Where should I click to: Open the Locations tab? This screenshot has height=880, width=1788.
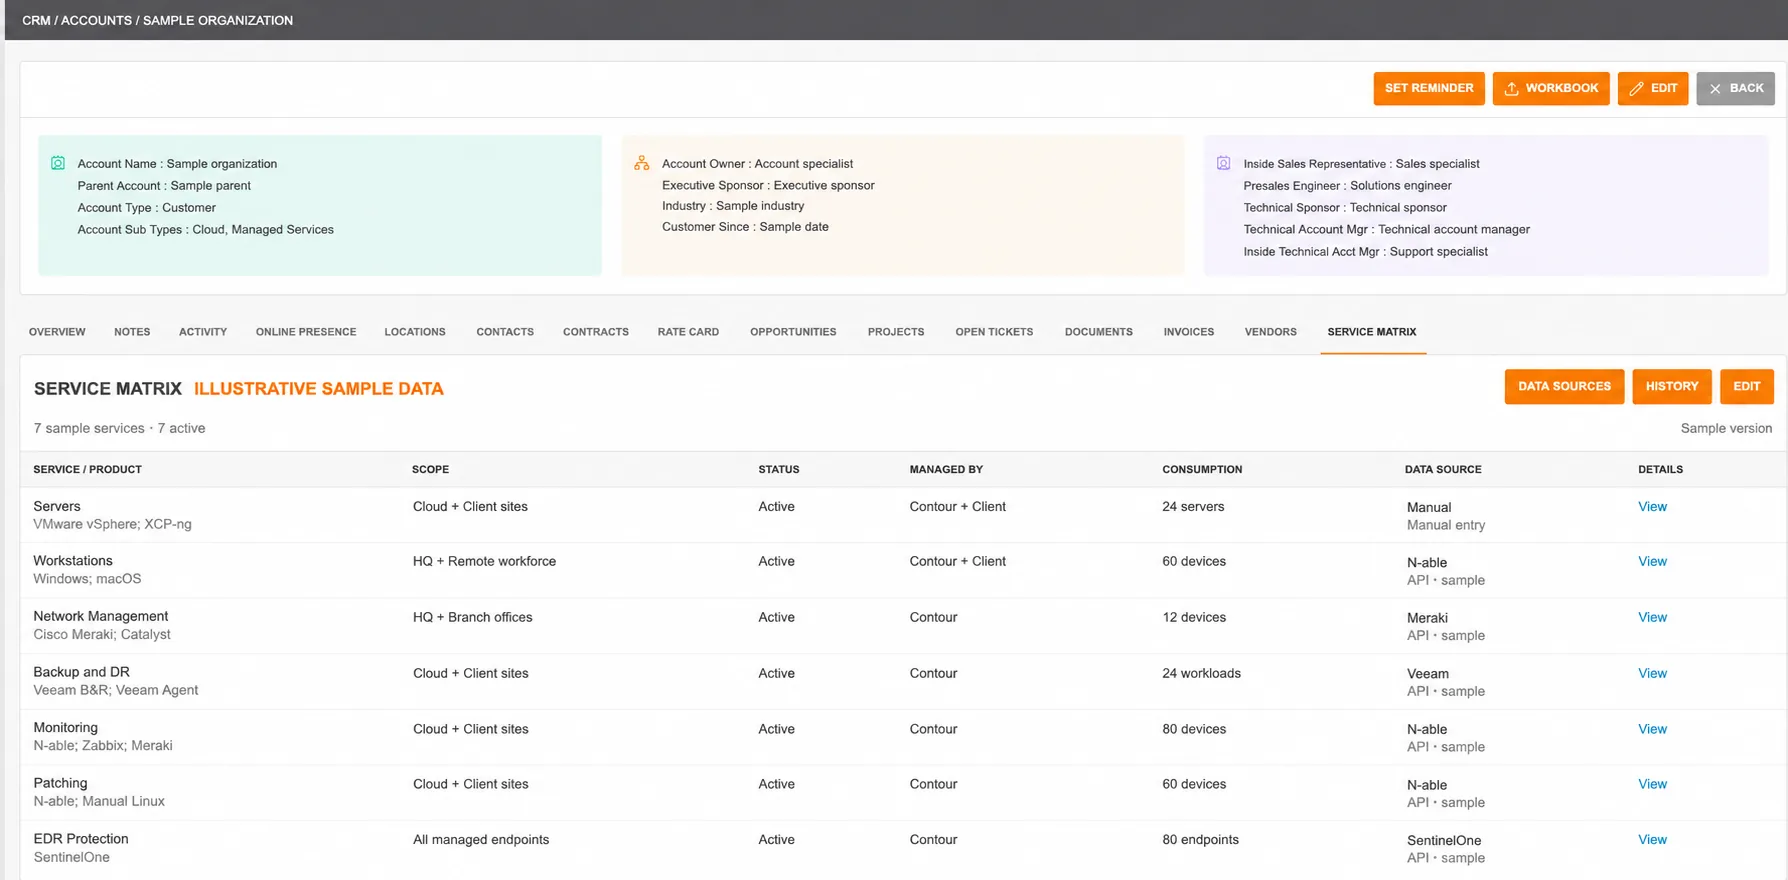click(x=415, y=332)
